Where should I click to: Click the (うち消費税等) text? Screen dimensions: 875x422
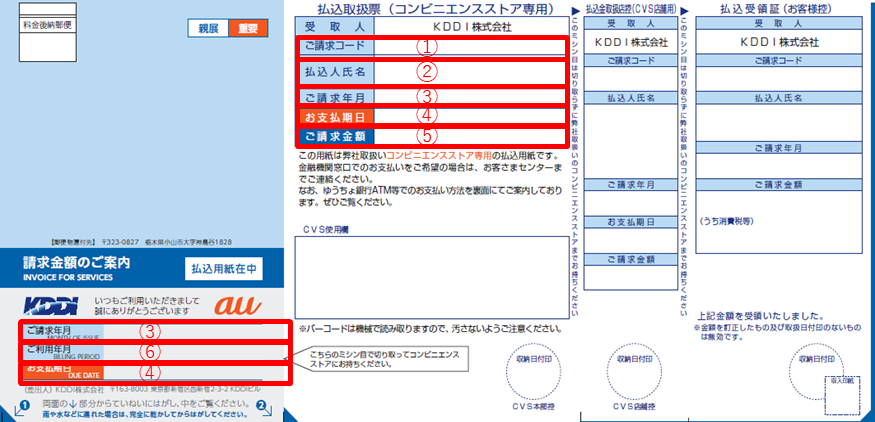[x=727, y=222]
